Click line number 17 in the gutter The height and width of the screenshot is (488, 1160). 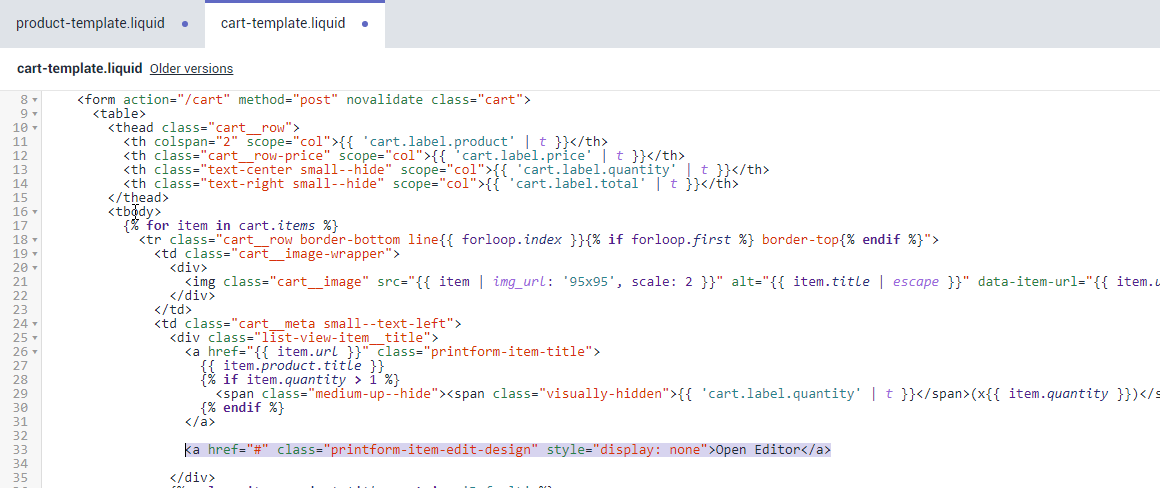click(x=20, y=226)
